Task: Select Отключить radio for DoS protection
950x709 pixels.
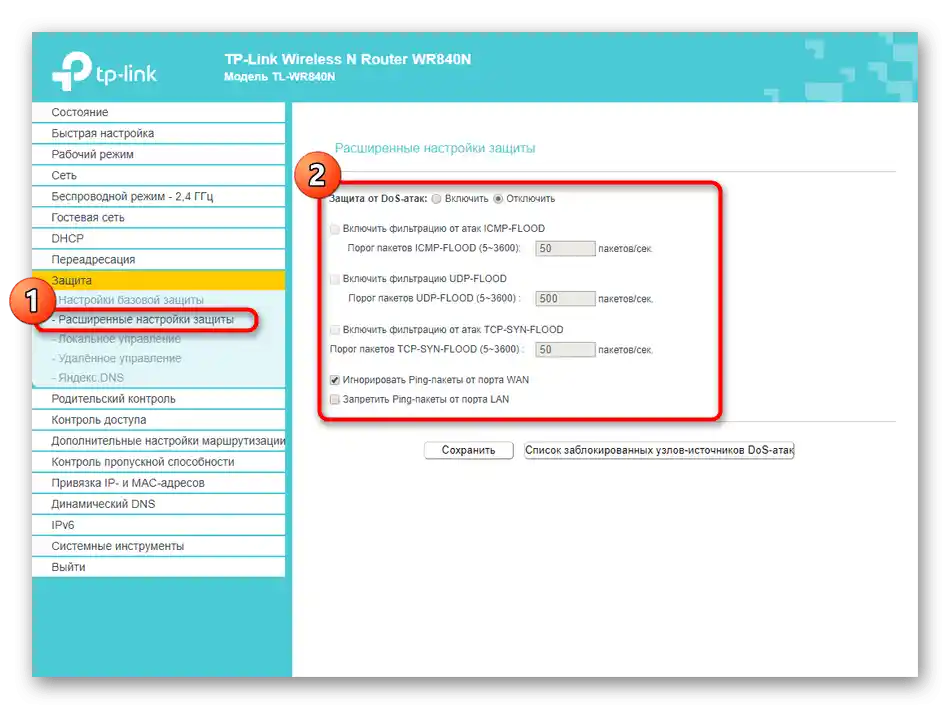Action: [x=498, y=199]
